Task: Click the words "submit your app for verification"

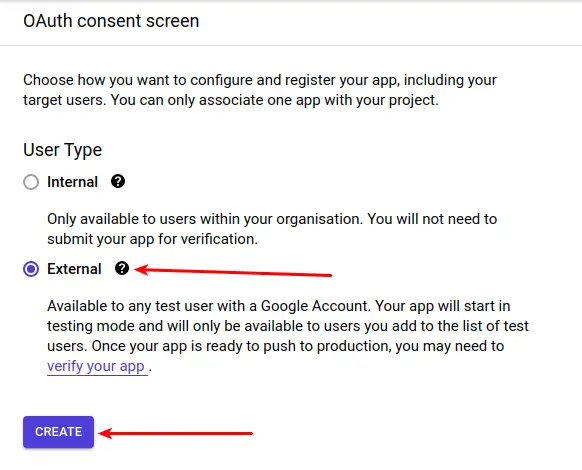Action: (x=152, y=239)
